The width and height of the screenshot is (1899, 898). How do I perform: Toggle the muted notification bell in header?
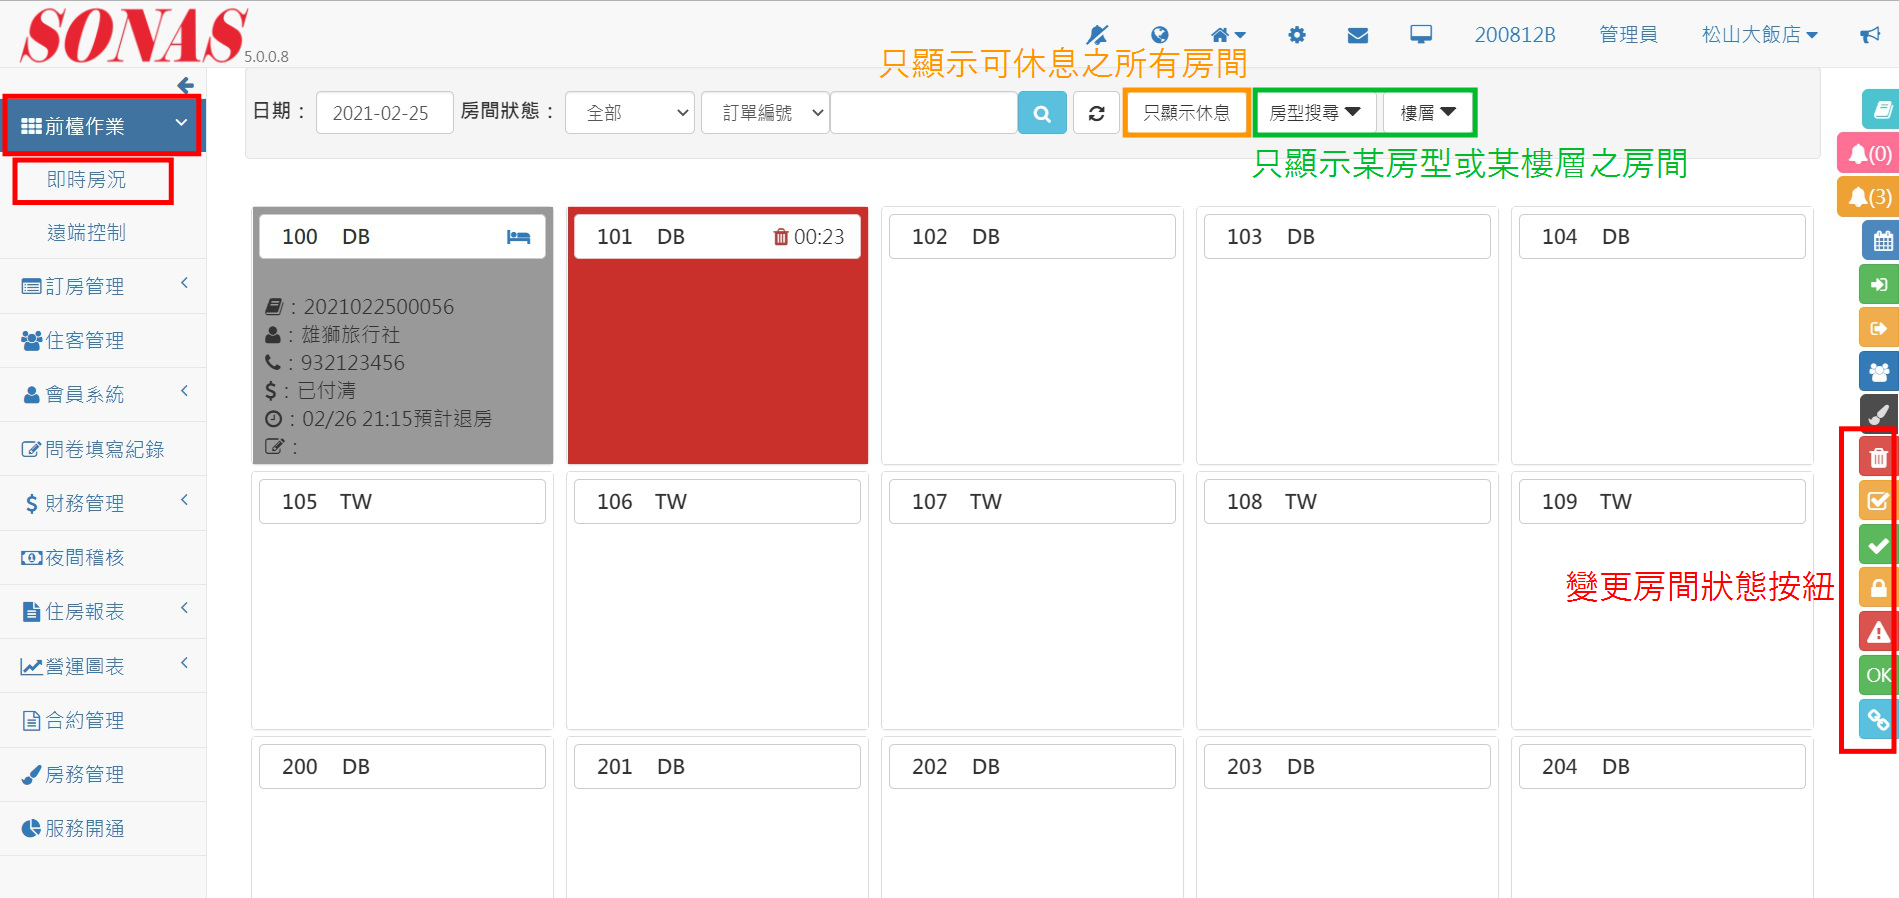(x=1097, y=35)
